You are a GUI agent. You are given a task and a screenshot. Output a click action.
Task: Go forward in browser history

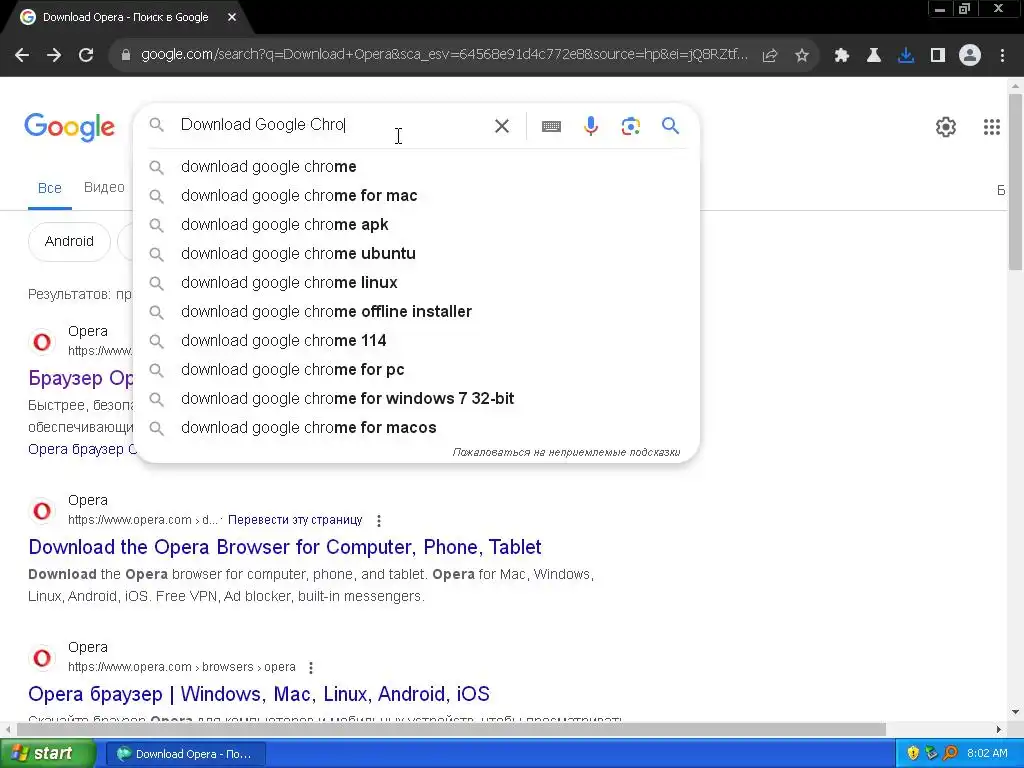54,56
